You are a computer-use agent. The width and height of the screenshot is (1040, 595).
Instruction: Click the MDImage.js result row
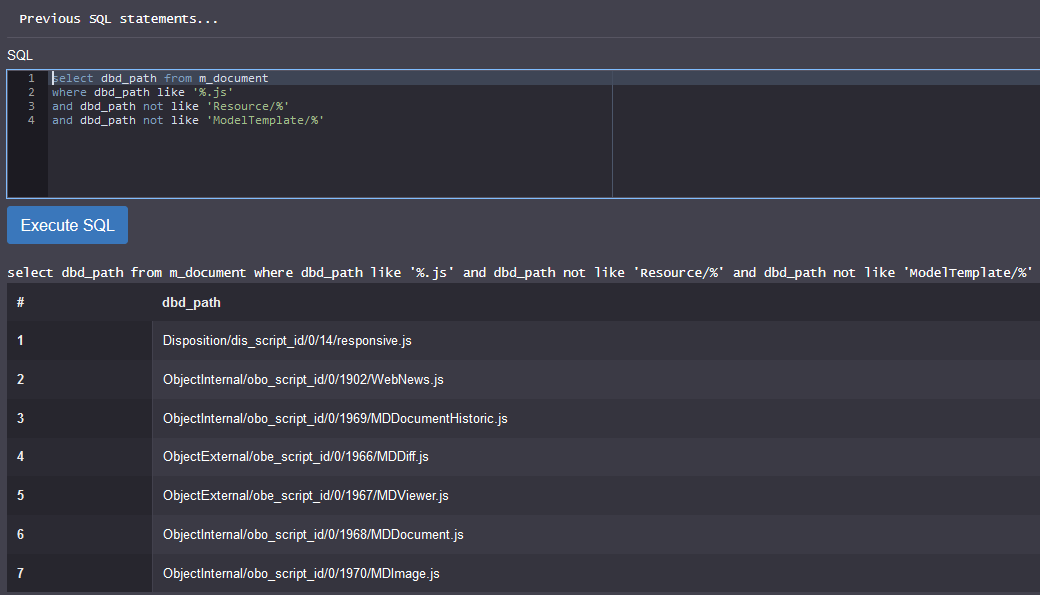[x=301, y=574]
